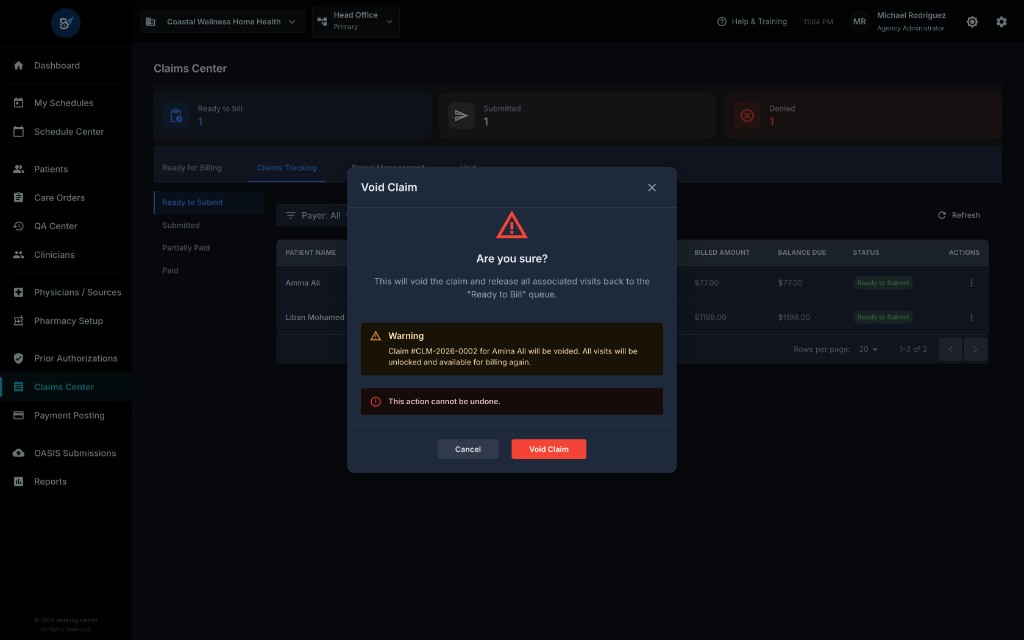Viewport: 1024px width, 640px height.
Task: Click Ready to bill summary card
Action: point(292,116)
